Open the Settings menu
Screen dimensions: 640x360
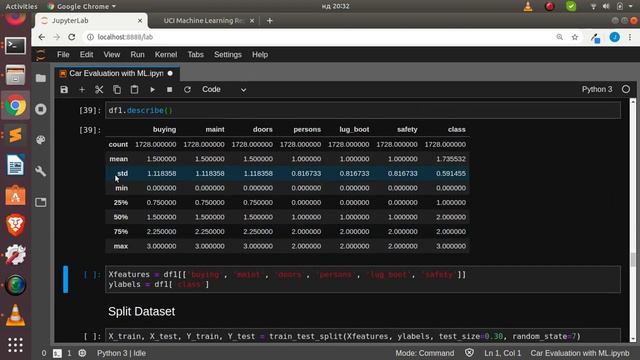pyautogui.click(x=228, y=55)
